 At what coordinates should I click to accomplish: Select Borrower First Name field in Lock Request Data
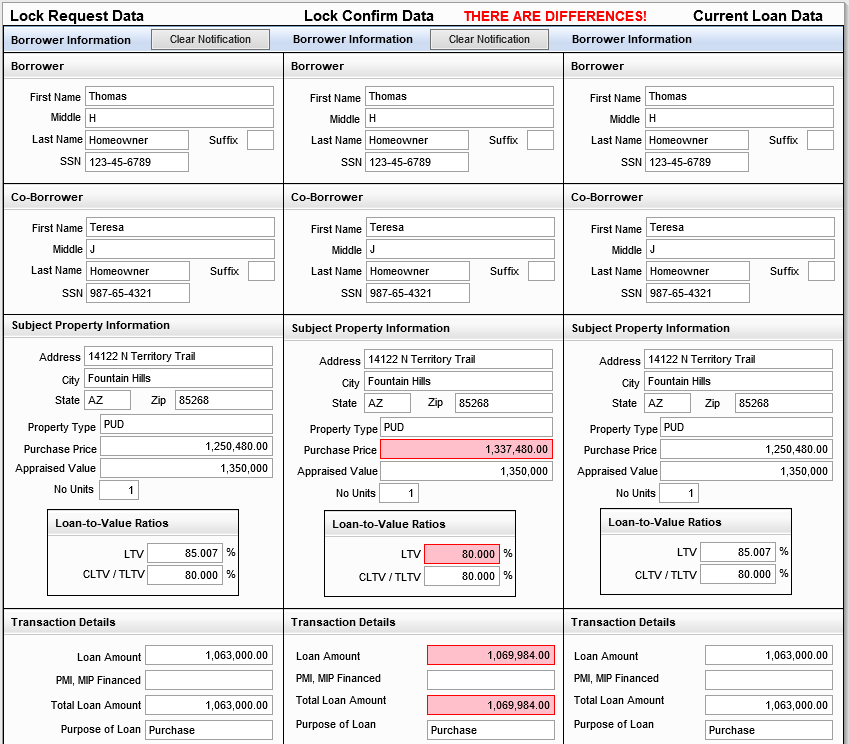tap(179, 96)
